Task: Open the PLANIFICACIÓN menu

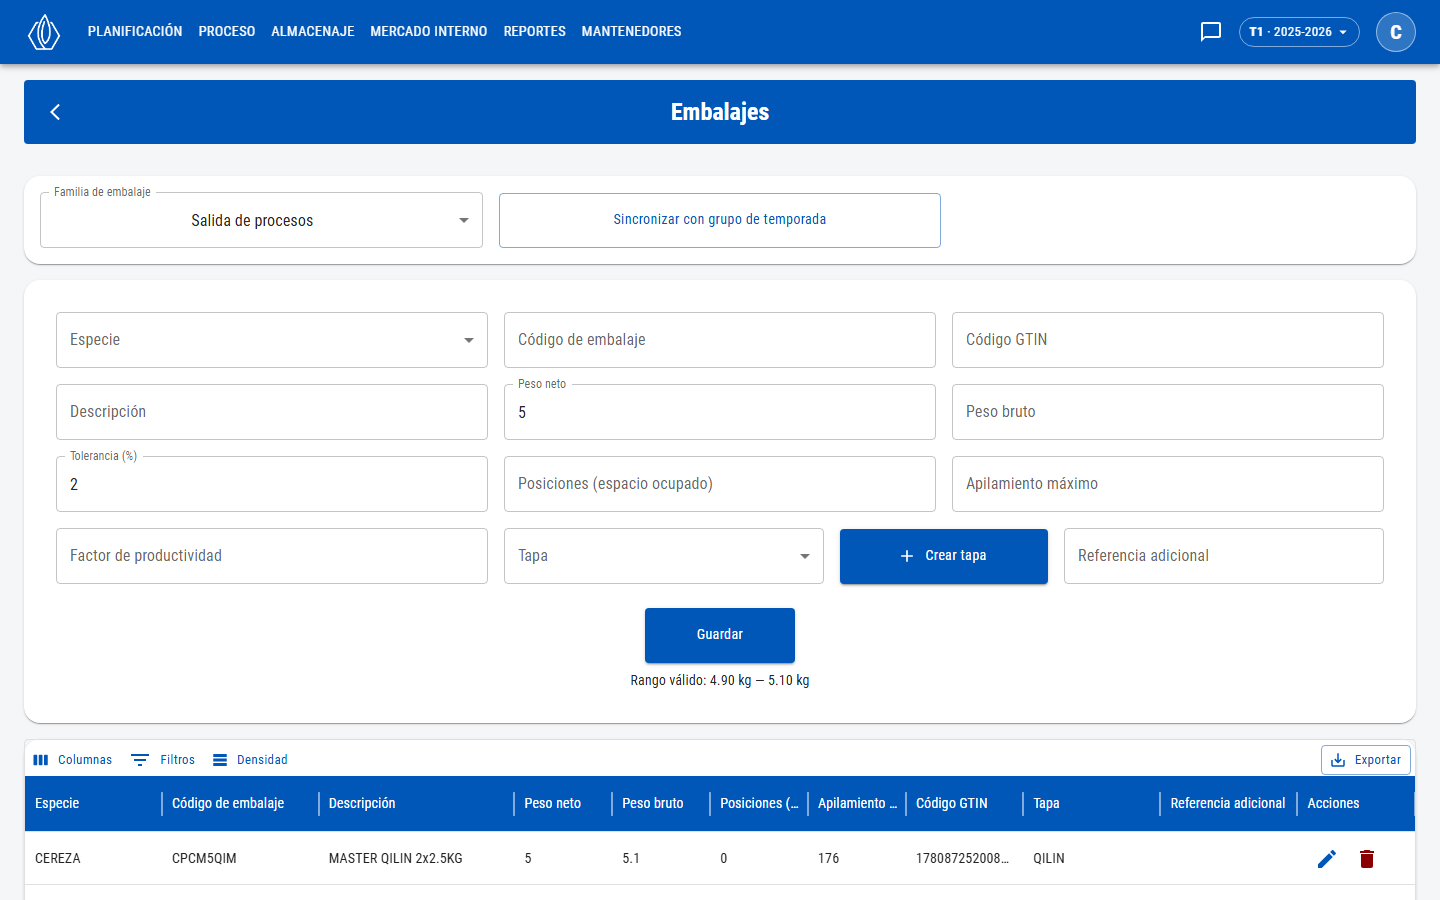Action: click(x=135, y=32)
